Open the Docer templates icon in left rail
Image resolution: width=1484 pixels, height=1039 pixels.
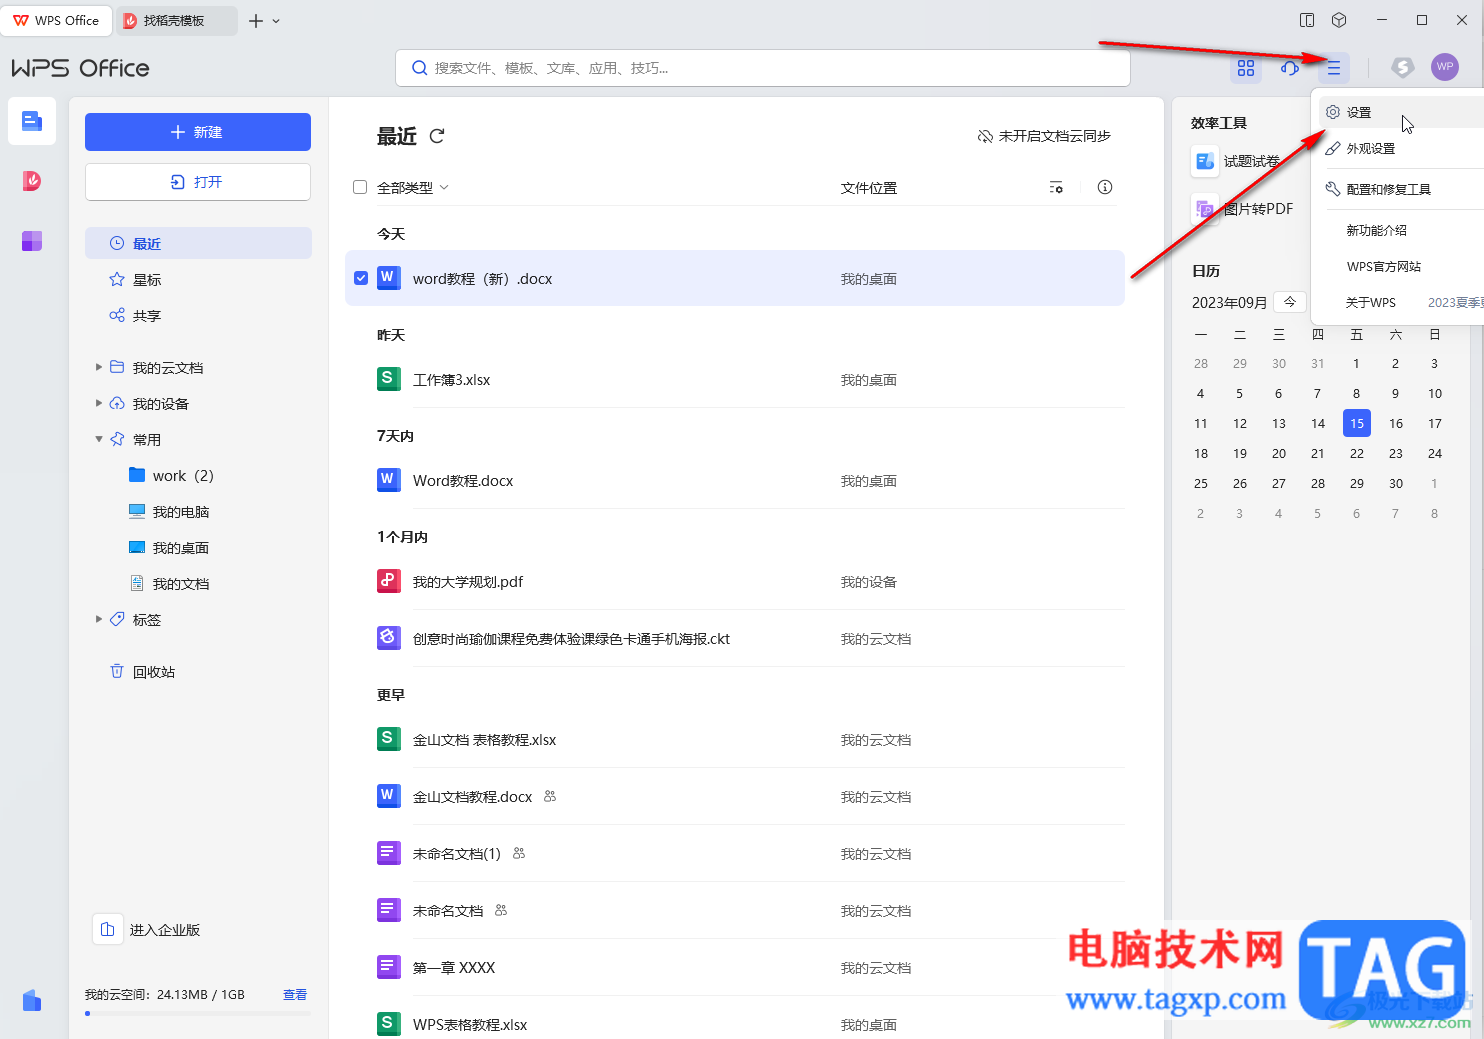pos(32,181)
